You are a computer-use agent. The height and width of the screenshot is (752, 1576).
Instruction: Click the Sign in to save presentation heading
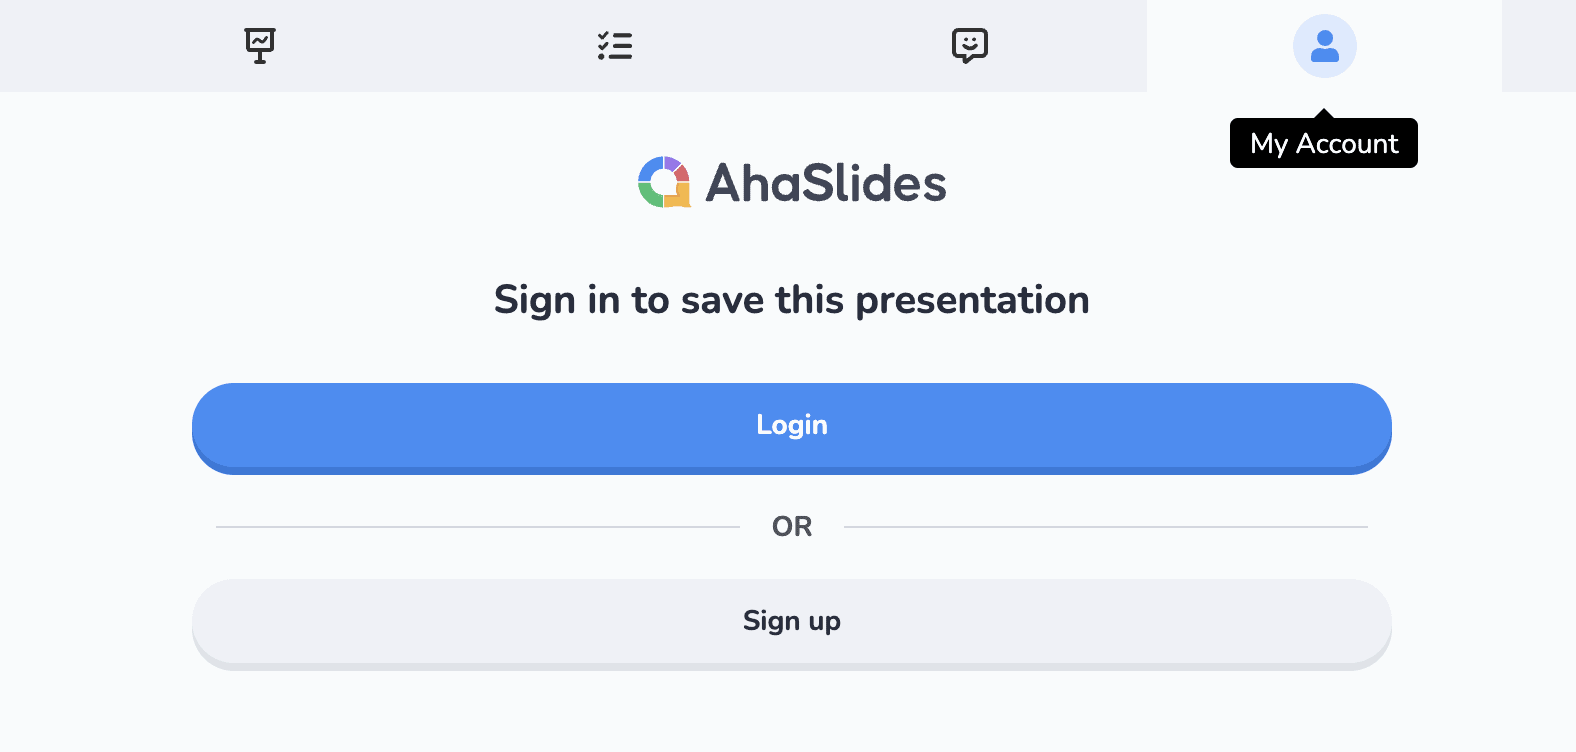click(x=791, y=299)
